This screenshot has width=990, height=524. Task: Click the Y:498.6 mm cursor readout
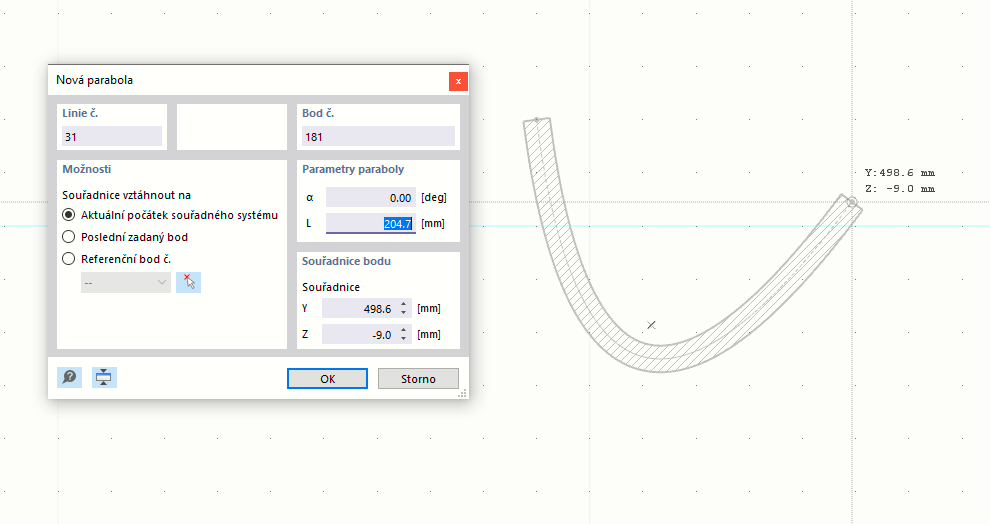pos(900,172)
